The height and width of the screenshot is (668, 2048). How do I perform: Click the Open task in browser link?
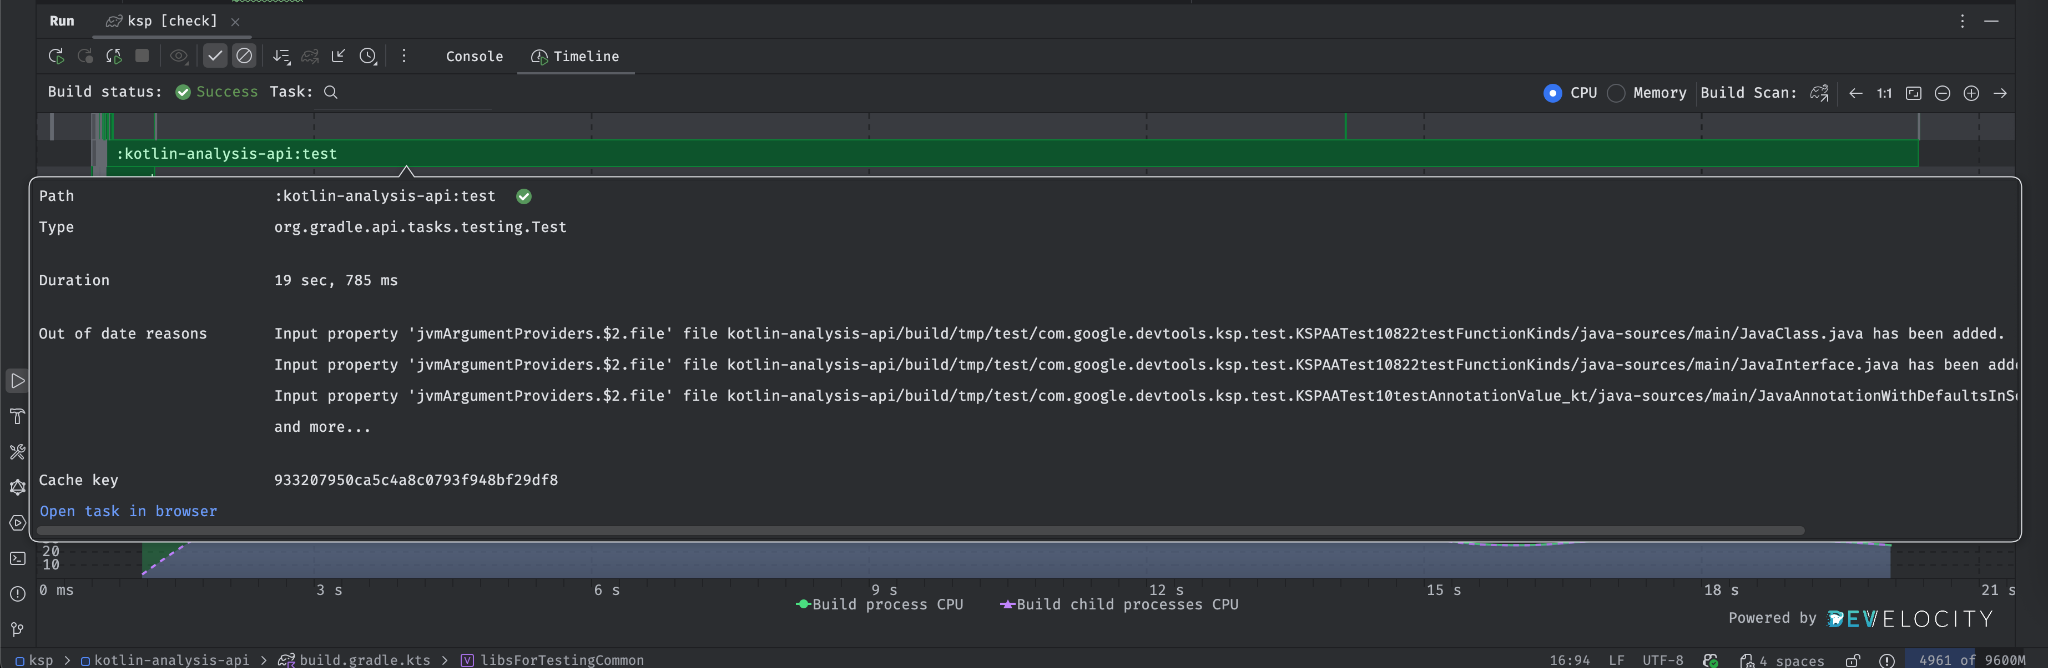tap(128, 511)
